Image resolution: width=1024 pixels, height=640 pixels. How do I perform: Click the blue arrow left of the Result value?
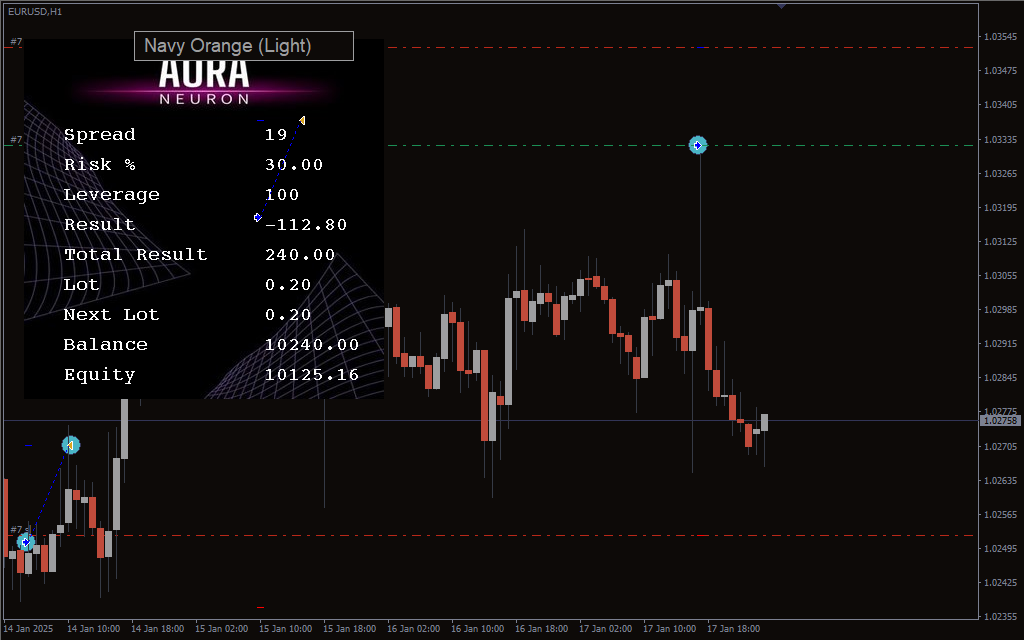[257, 217]
